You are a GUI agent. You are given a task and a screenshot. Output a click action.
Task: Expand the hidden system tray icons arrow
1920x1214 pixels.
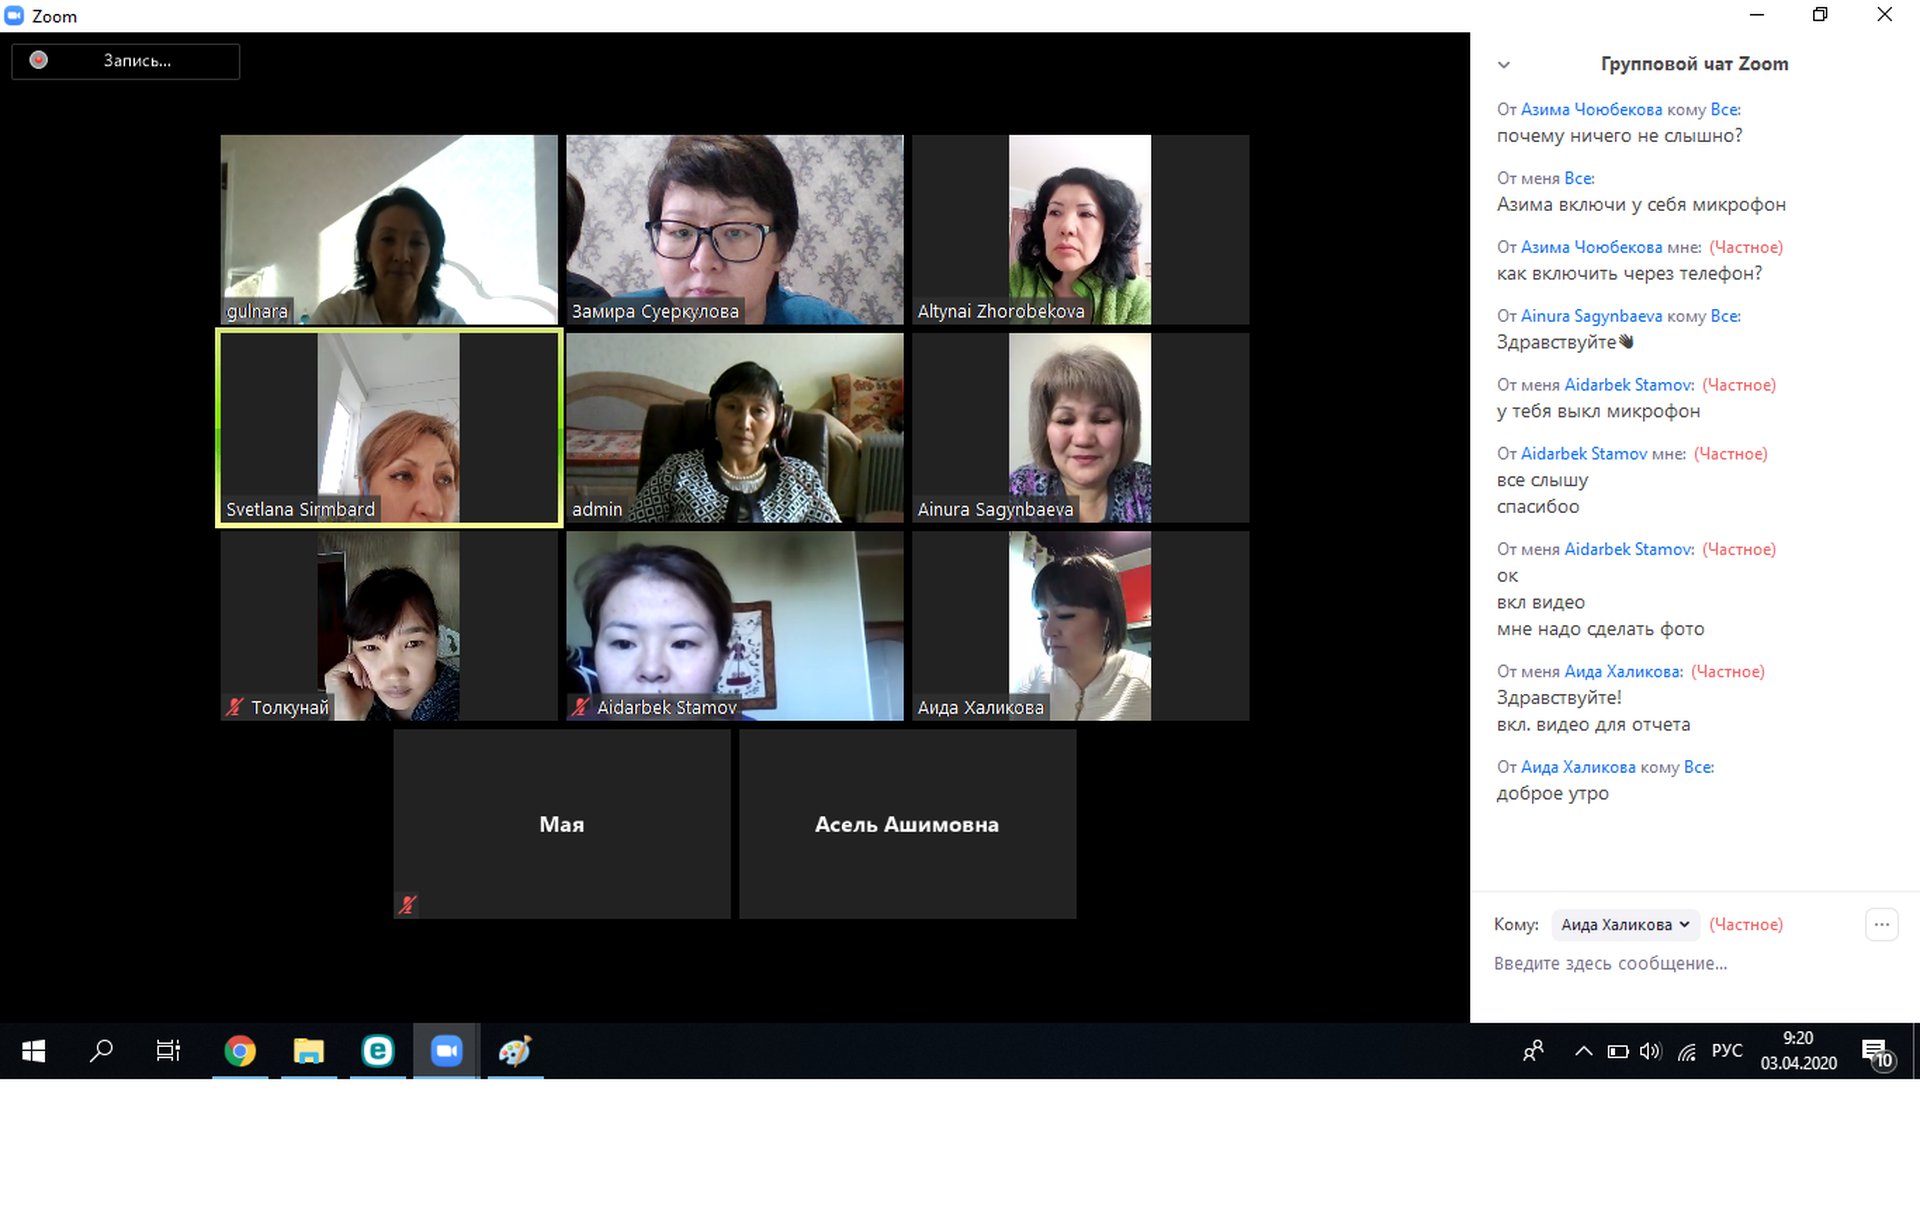click(1583, 1052)
